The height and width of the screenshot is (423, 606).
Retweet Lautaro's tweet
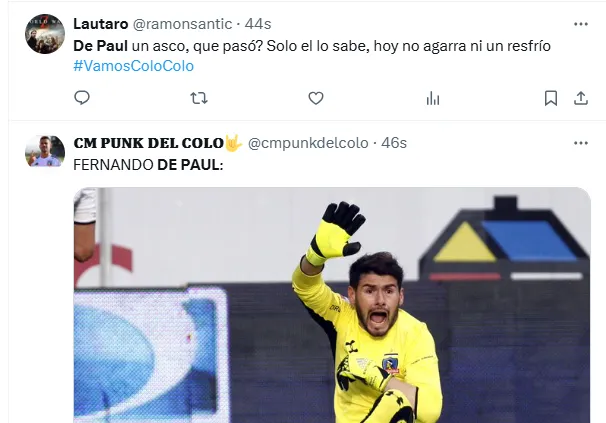pos(199,98)
